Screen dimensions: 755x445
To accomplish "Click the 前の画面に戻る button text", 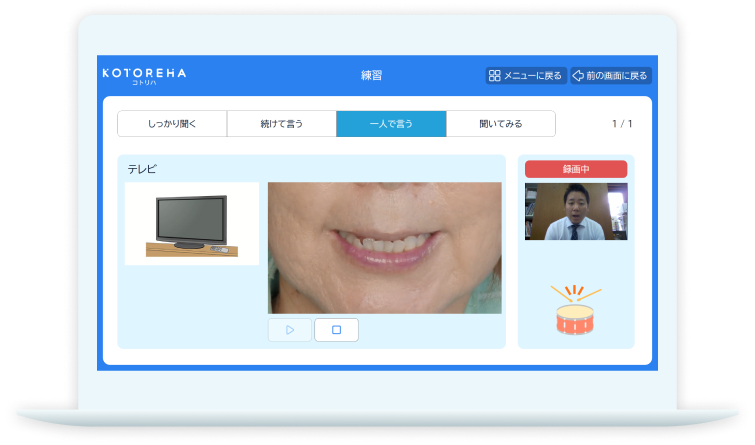I will [x=617, y=75].
